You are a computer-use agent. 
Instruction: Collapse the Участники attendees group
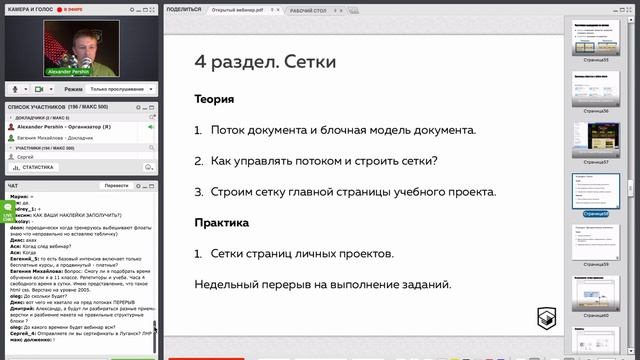pos(11,148)
